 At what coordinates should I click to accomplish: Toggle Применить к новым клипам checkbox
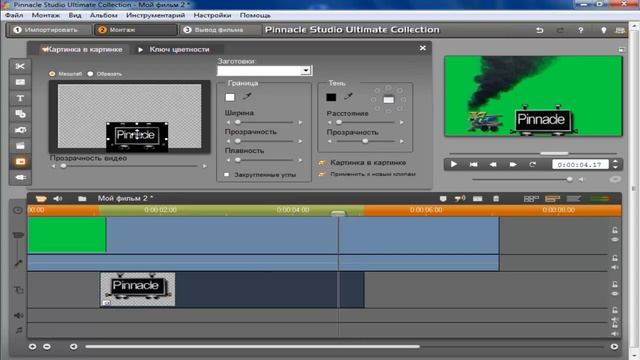coord(322,174)
